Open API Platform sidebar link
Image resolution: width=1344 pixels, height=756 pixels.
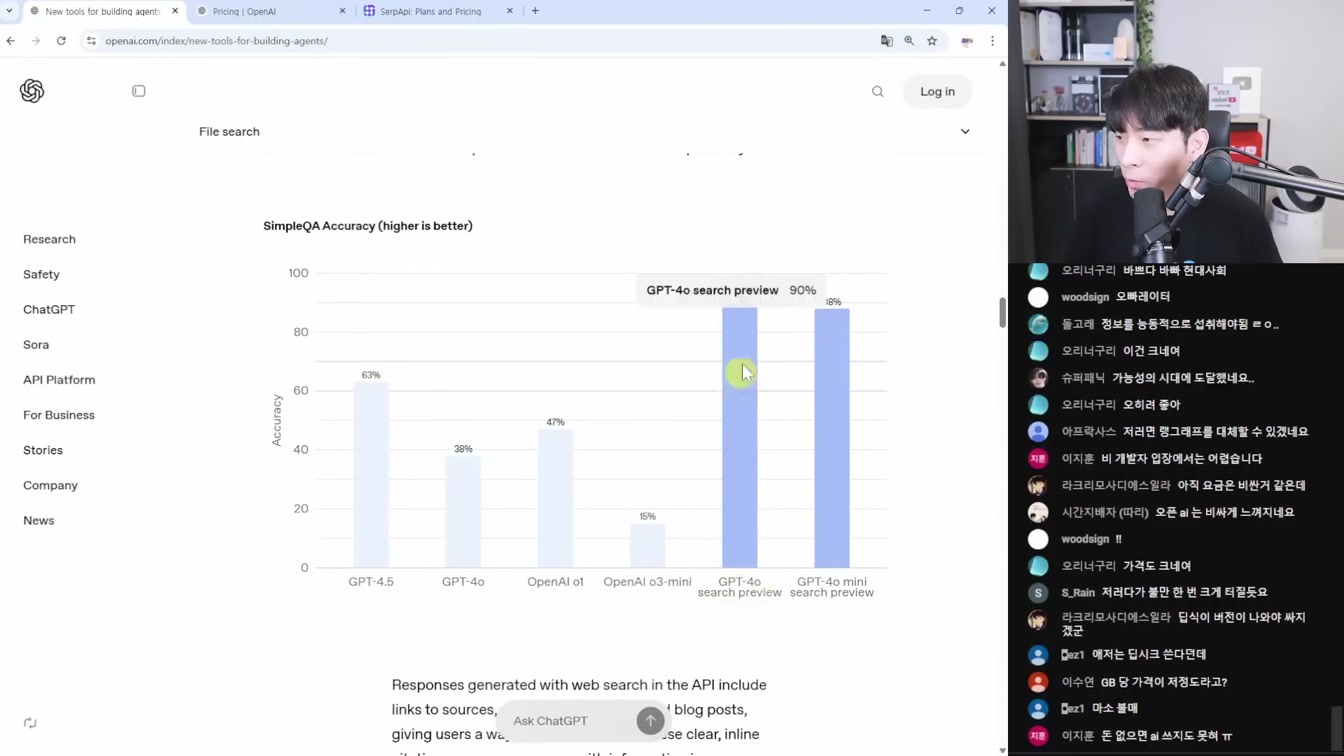[x=59, y=380]
